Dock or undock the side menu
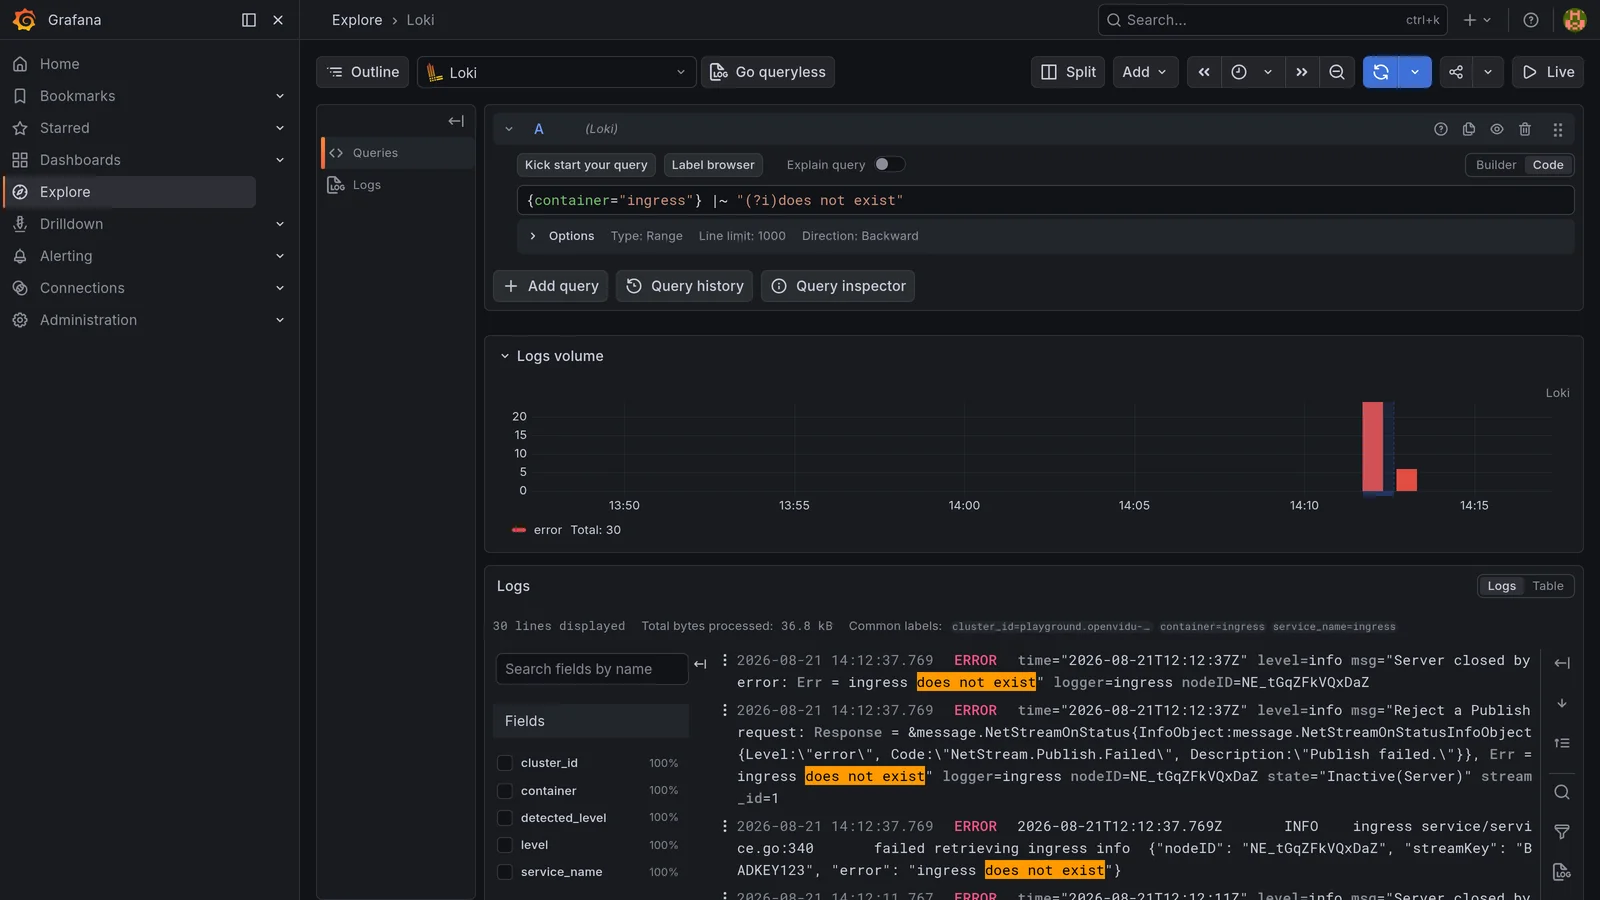The height and width of the screenshot is (900, 1600). (x=249, y=20)
